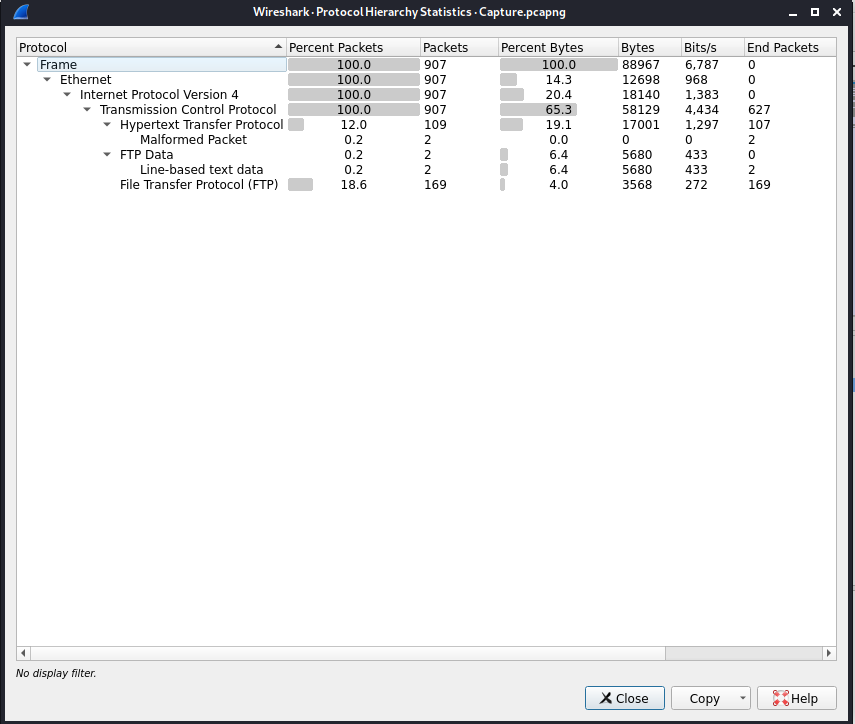The width and height of the screenshot is (855, 724).
Task: Collapse the Hypertext Transfer Protocol node
Action: tap(107, 124)
